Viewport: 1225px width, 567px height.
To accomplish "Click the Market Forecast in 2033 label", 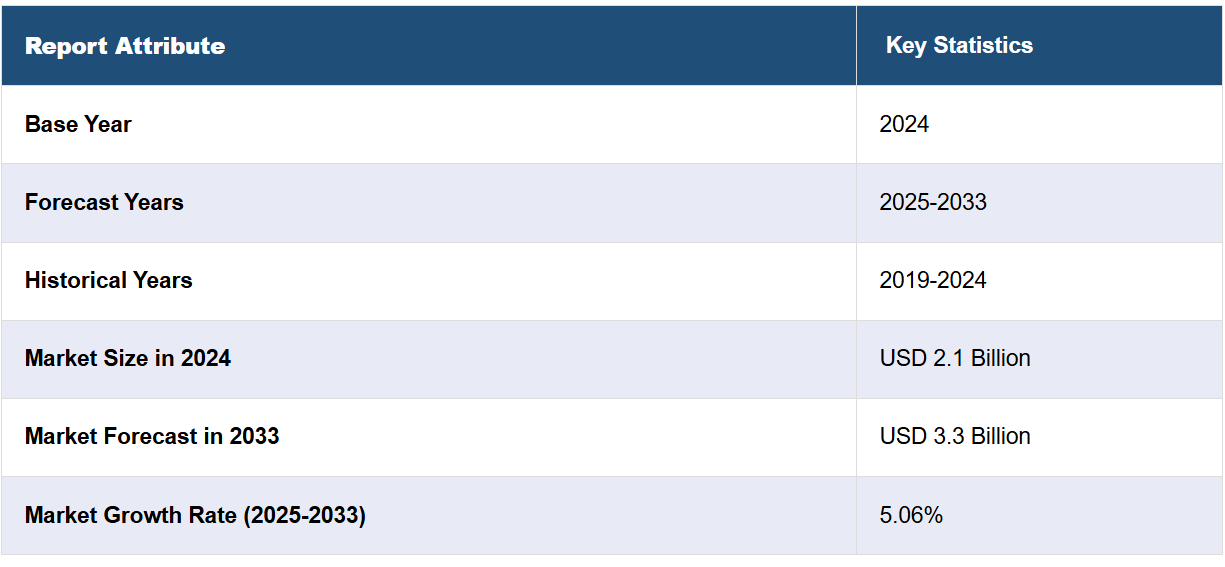I will coord(152,436).
